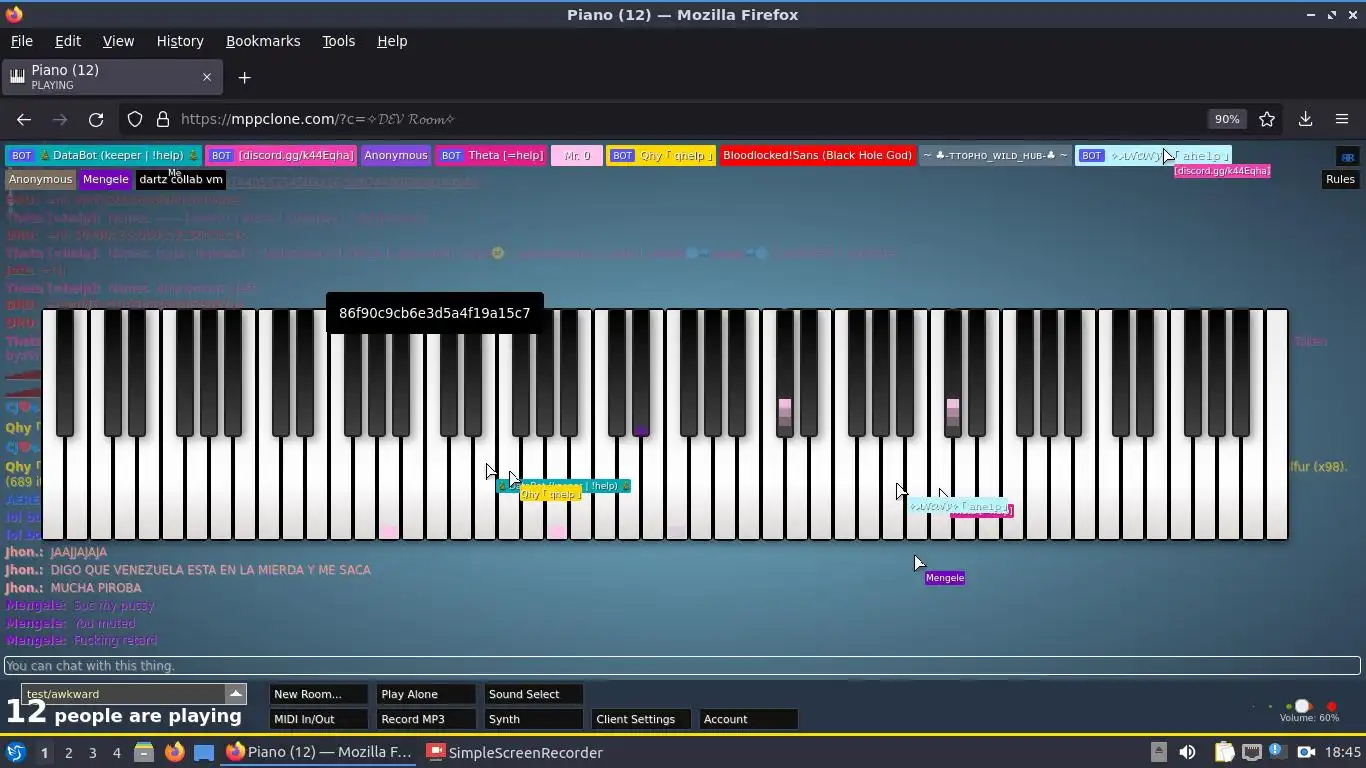Click the Play Alone button
Image resolution: width=1366 pixels, height=768 pixels.
click(426, 694)
